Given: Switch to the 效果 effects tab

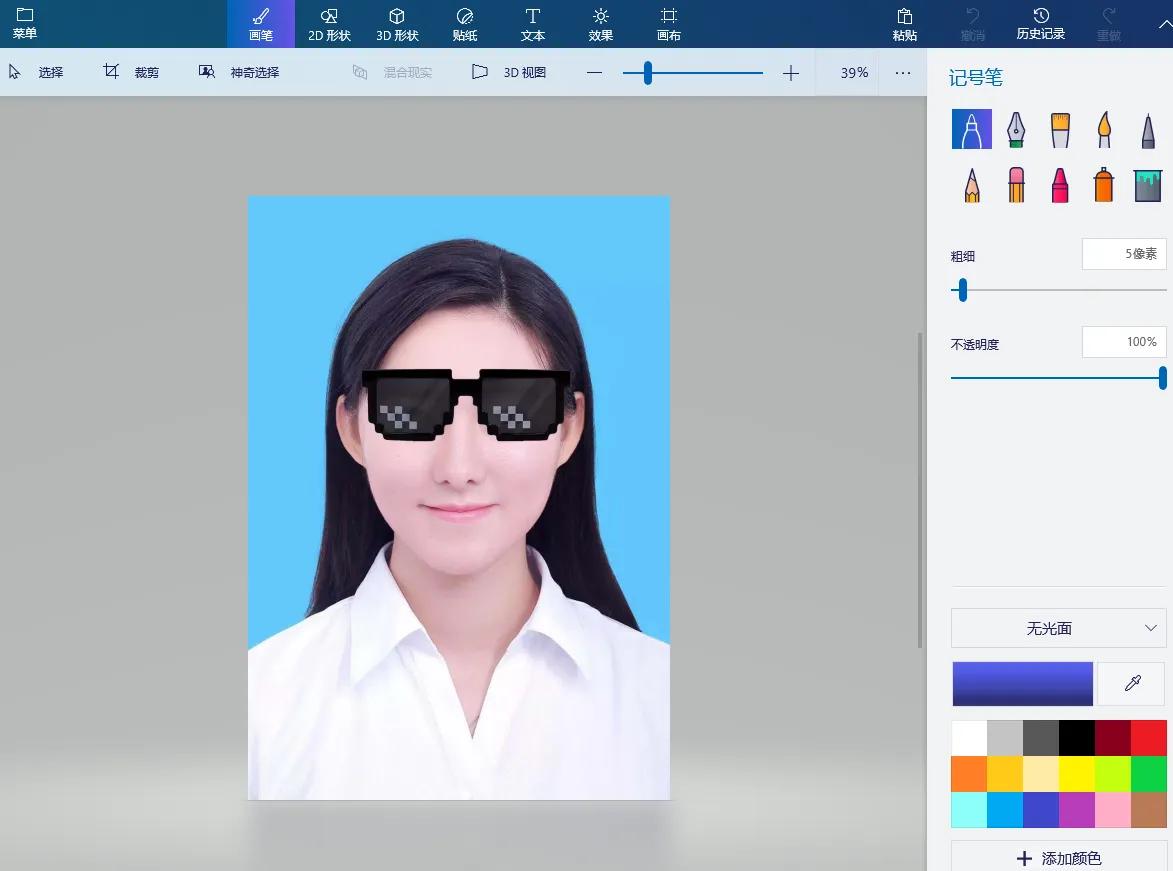Looking at the screenshot, I should point(600,24).
